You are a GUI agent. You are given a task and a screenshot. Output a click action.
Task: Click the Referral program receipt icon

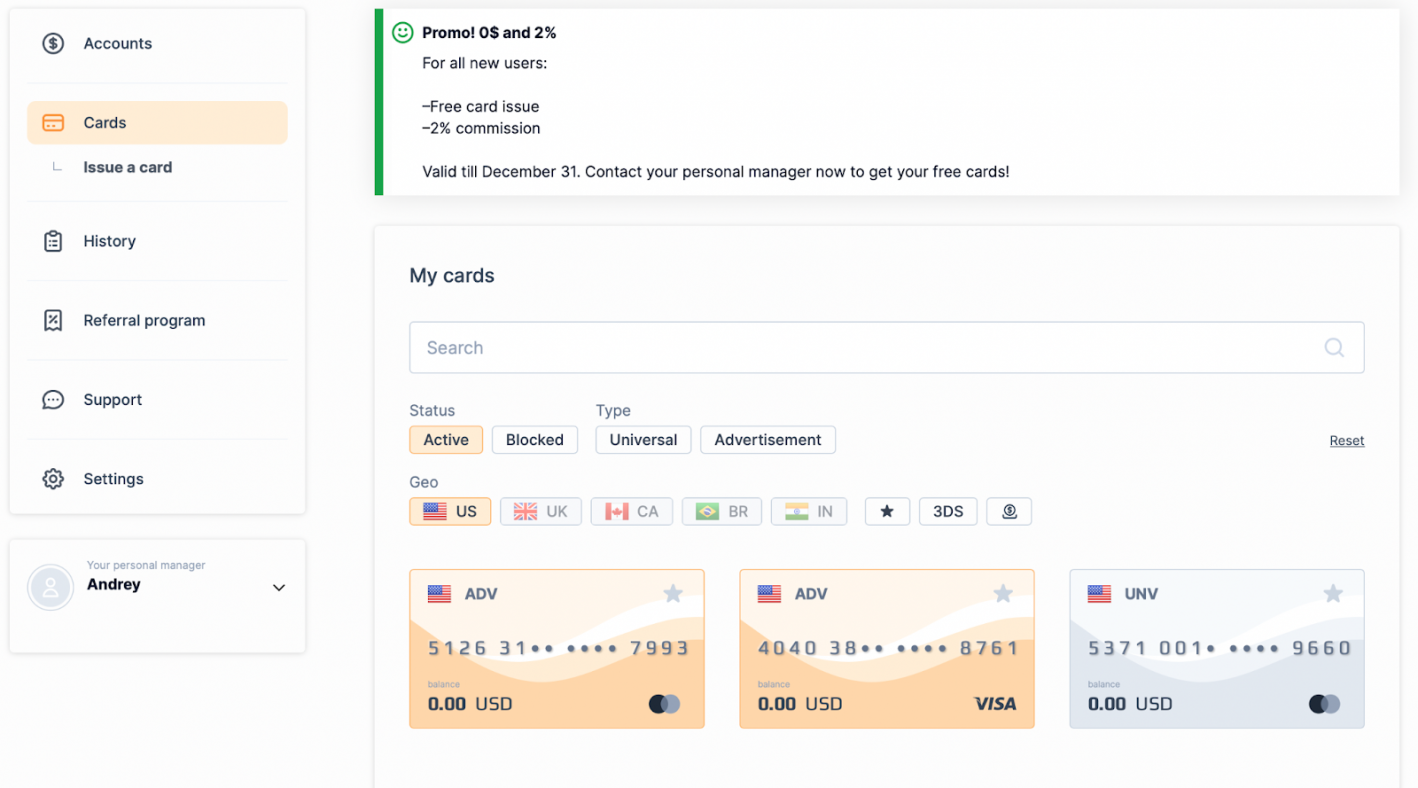[x=53, y=320]
